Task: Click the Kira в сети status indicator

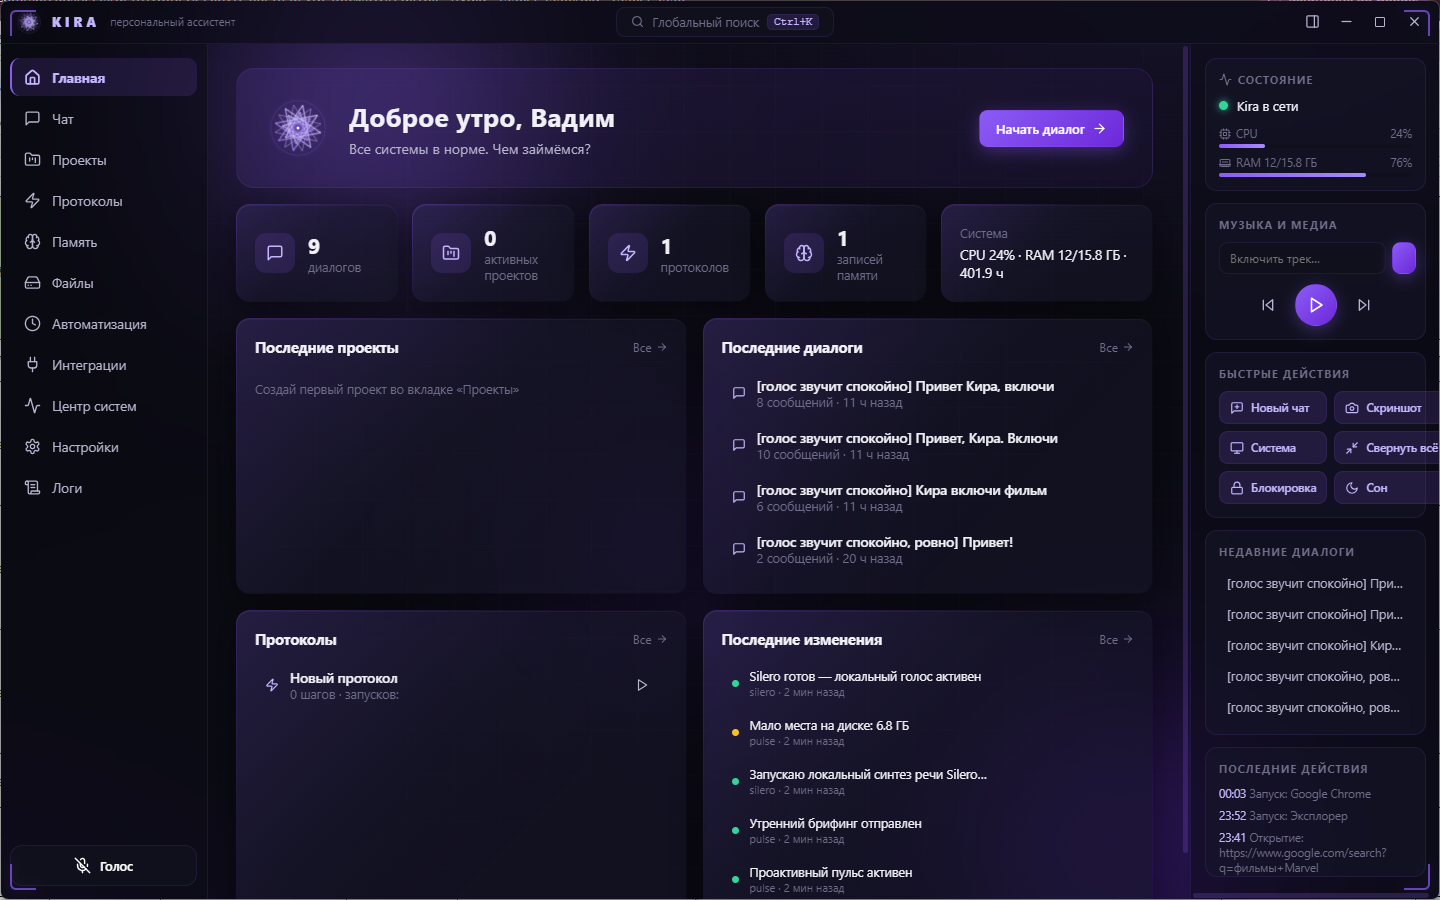Action: pyautogui.click(x=1259, y=106)
